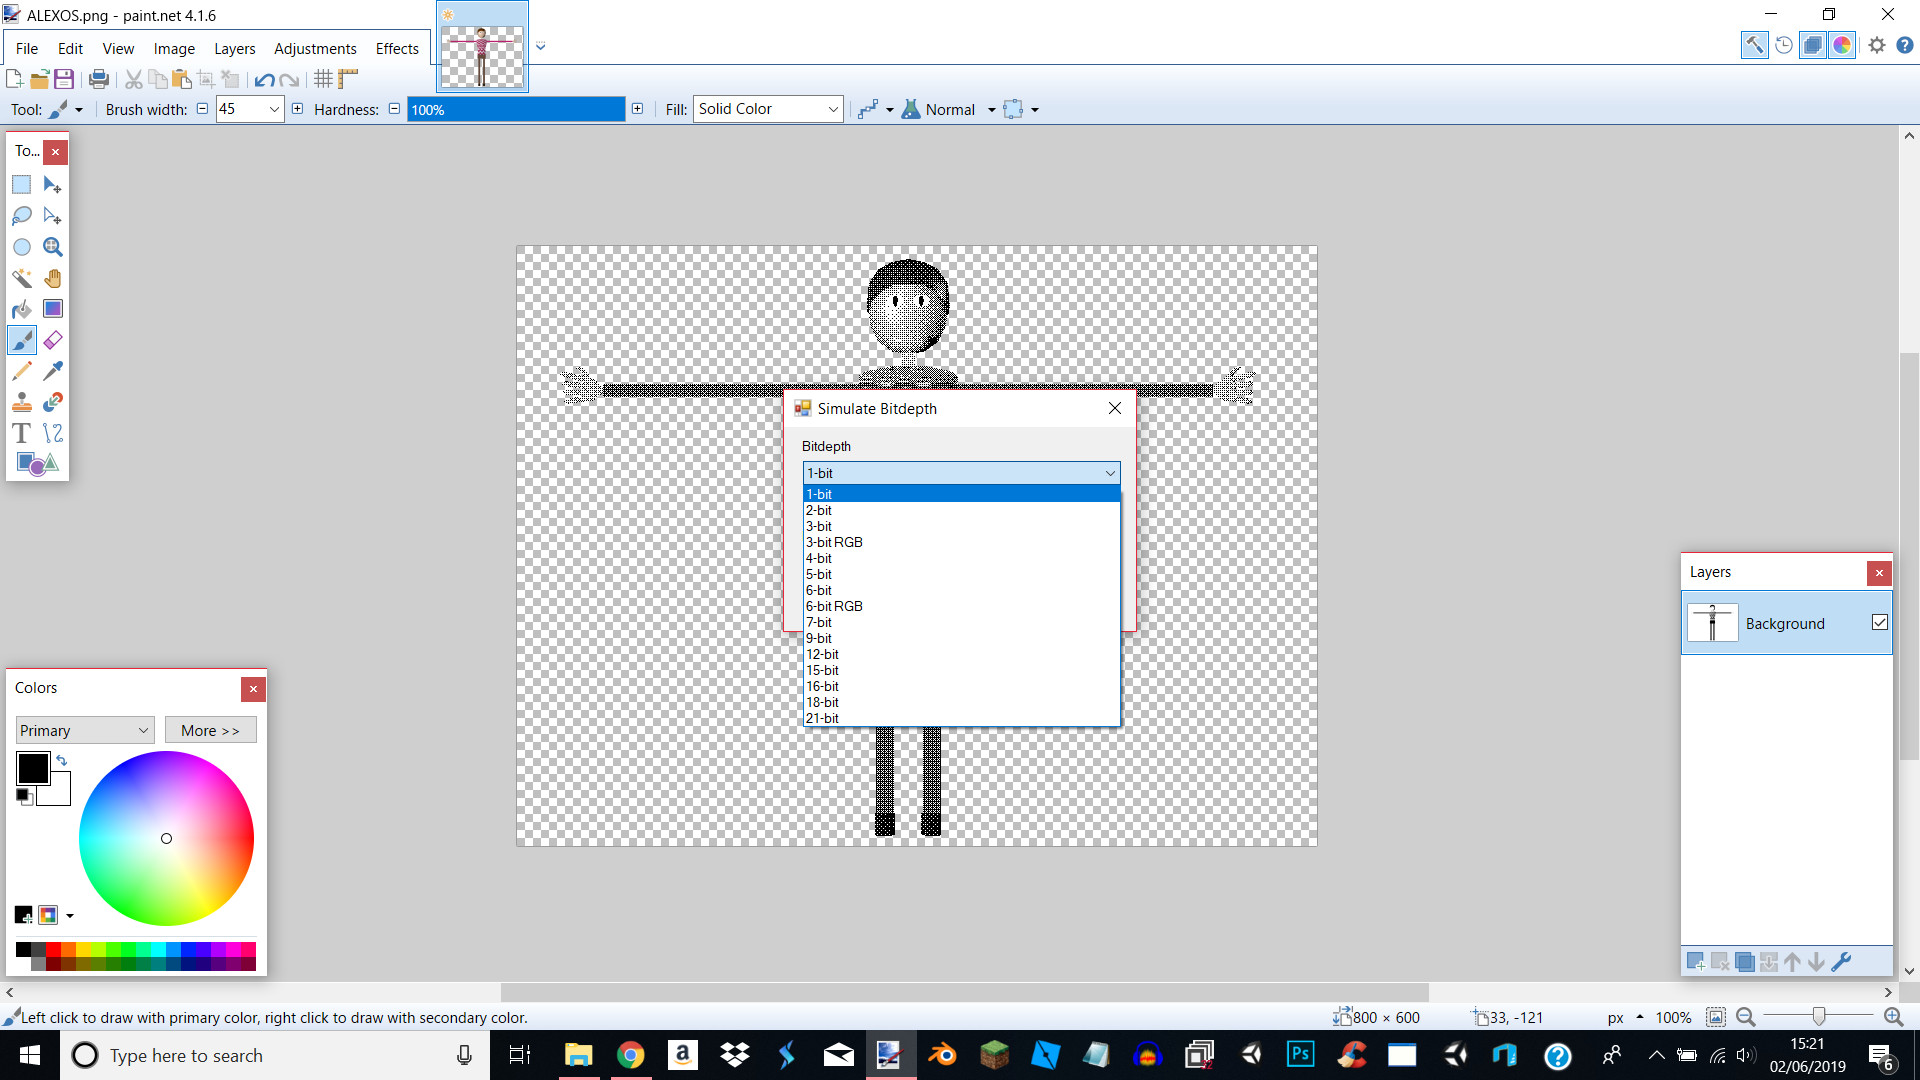Open the Edit menu
The image size is (1920, 1080).
coord(70,48)
